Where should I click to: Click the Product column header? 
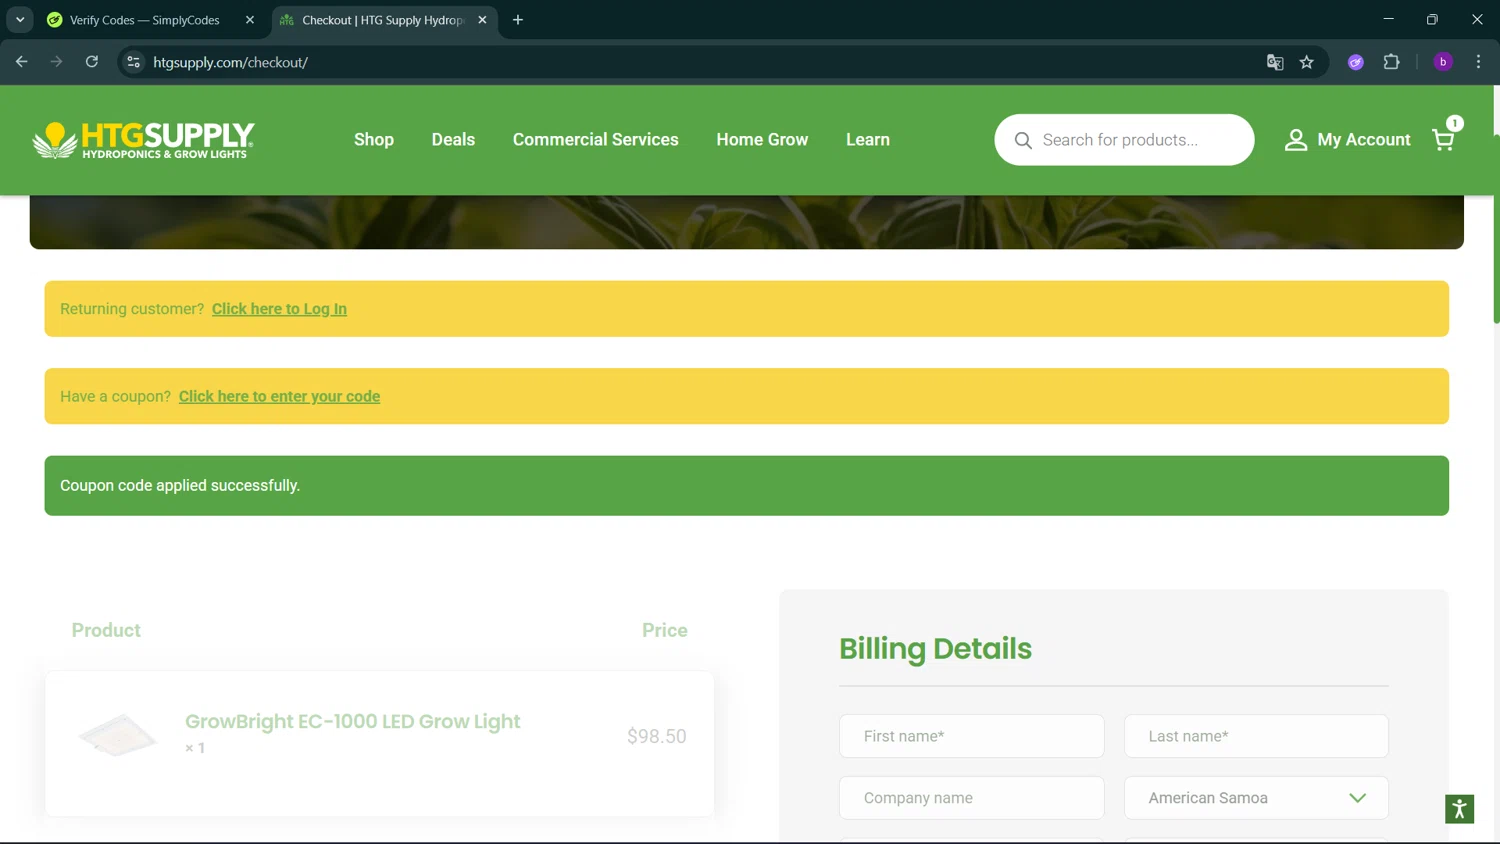click(x=106, y=631)
